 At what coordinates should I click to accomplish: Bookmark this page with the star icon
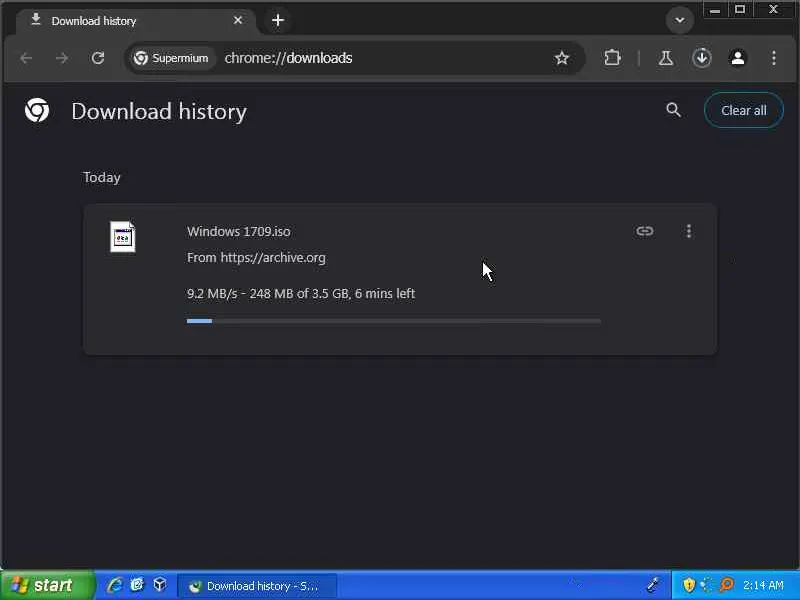pos(562,58)
